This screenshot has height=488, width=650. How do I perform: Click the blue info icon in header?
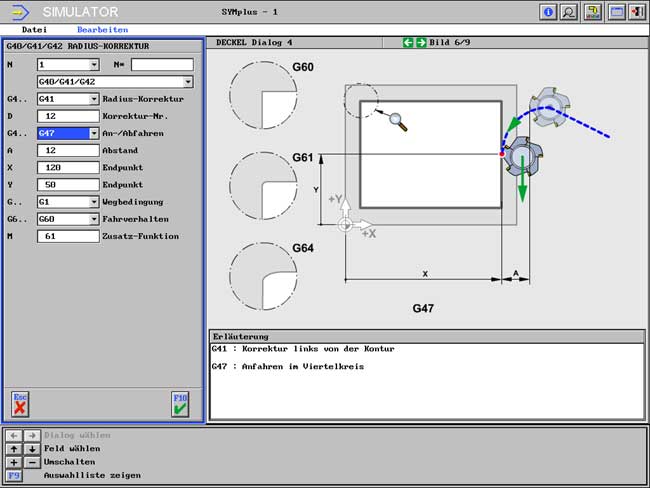[x=548, y=12]
